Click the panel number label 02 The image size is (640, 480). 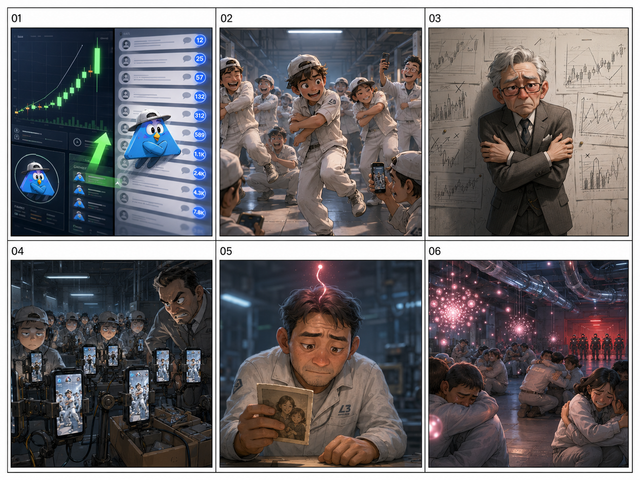pos(226,18)
